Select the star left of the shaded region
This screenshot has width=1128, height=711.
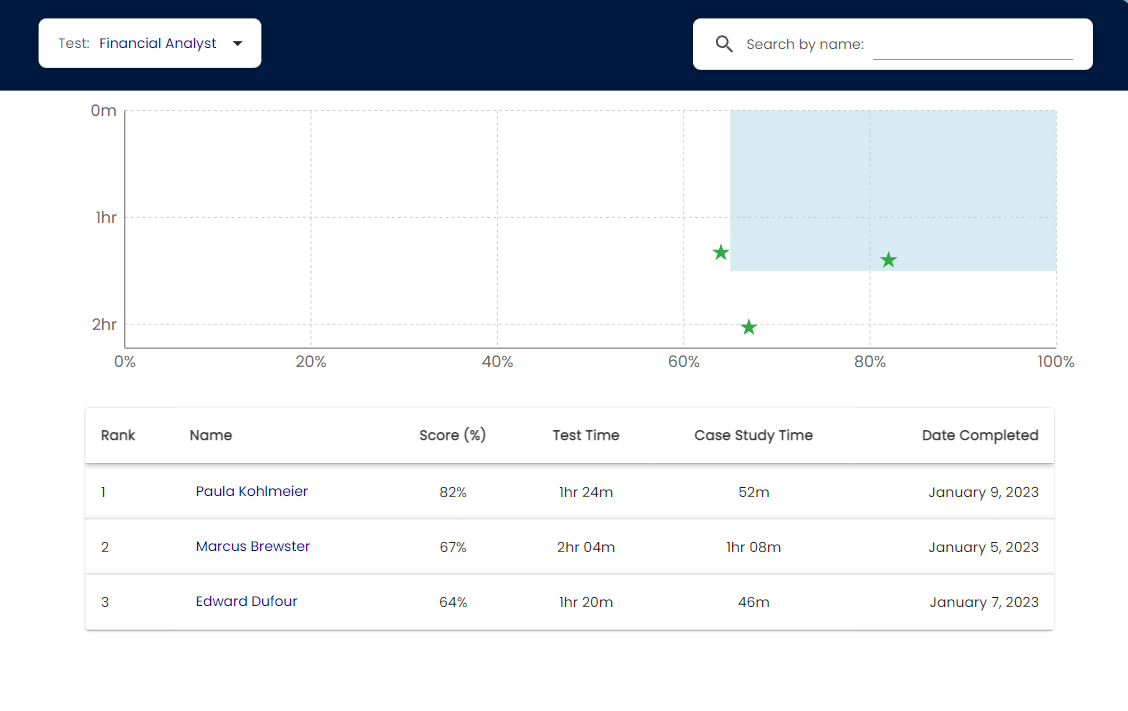(720, 252)
